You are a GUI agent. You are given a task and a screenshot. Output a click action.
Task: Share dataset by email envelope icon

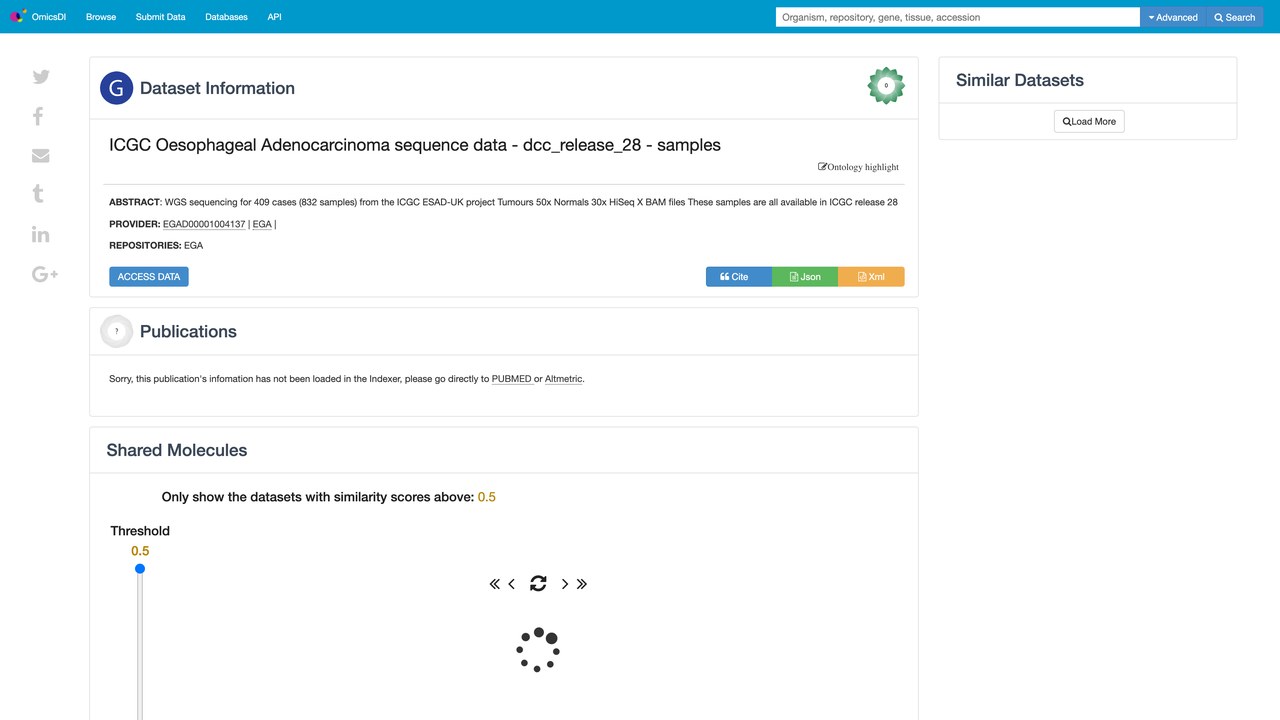point(41,155)
